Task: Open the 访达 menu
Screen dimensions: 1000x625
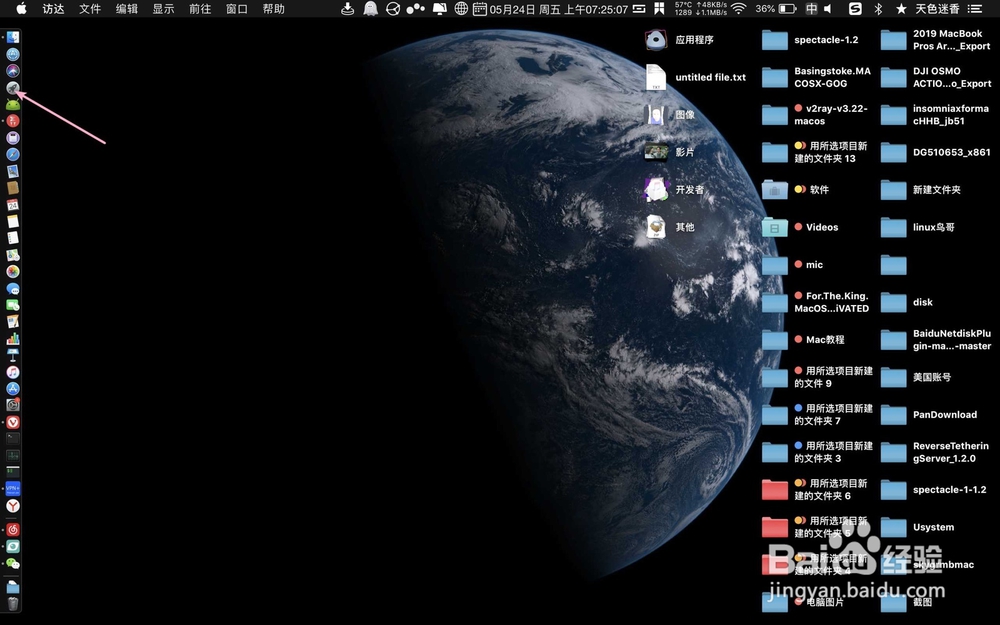Action: coord(53,9)
